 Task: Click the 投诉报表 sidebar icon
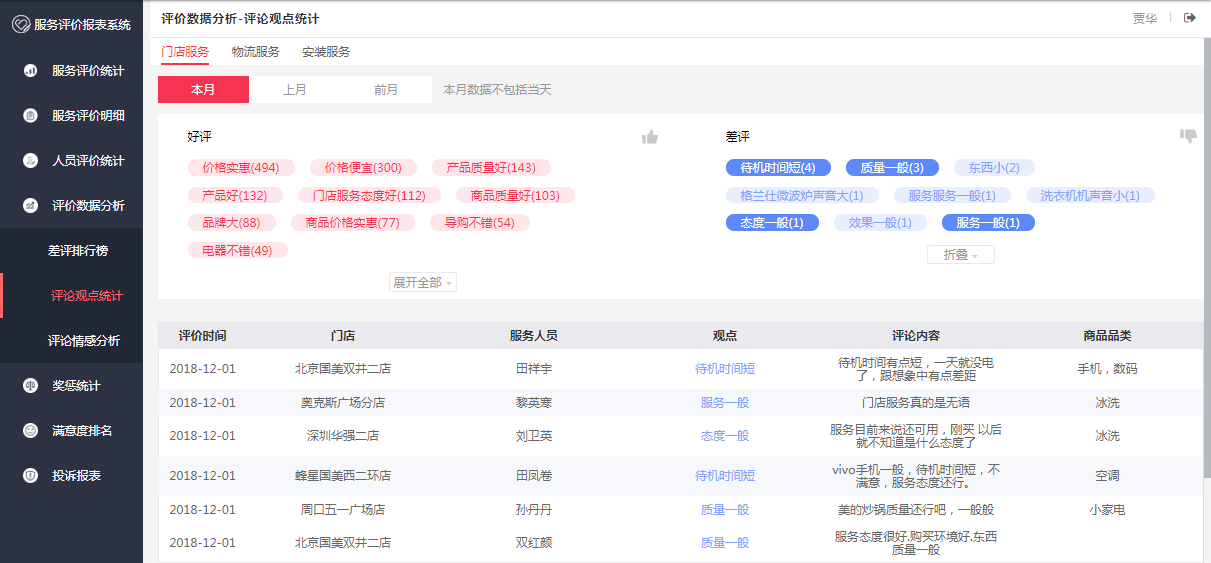(x=31, y=476)
